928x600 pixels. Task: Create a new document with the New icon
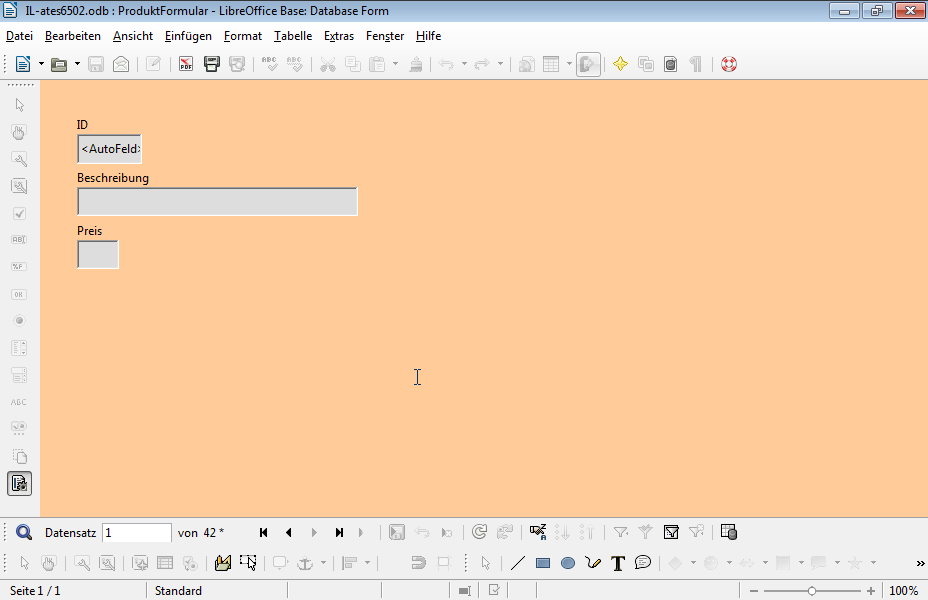tap(22, 64)
